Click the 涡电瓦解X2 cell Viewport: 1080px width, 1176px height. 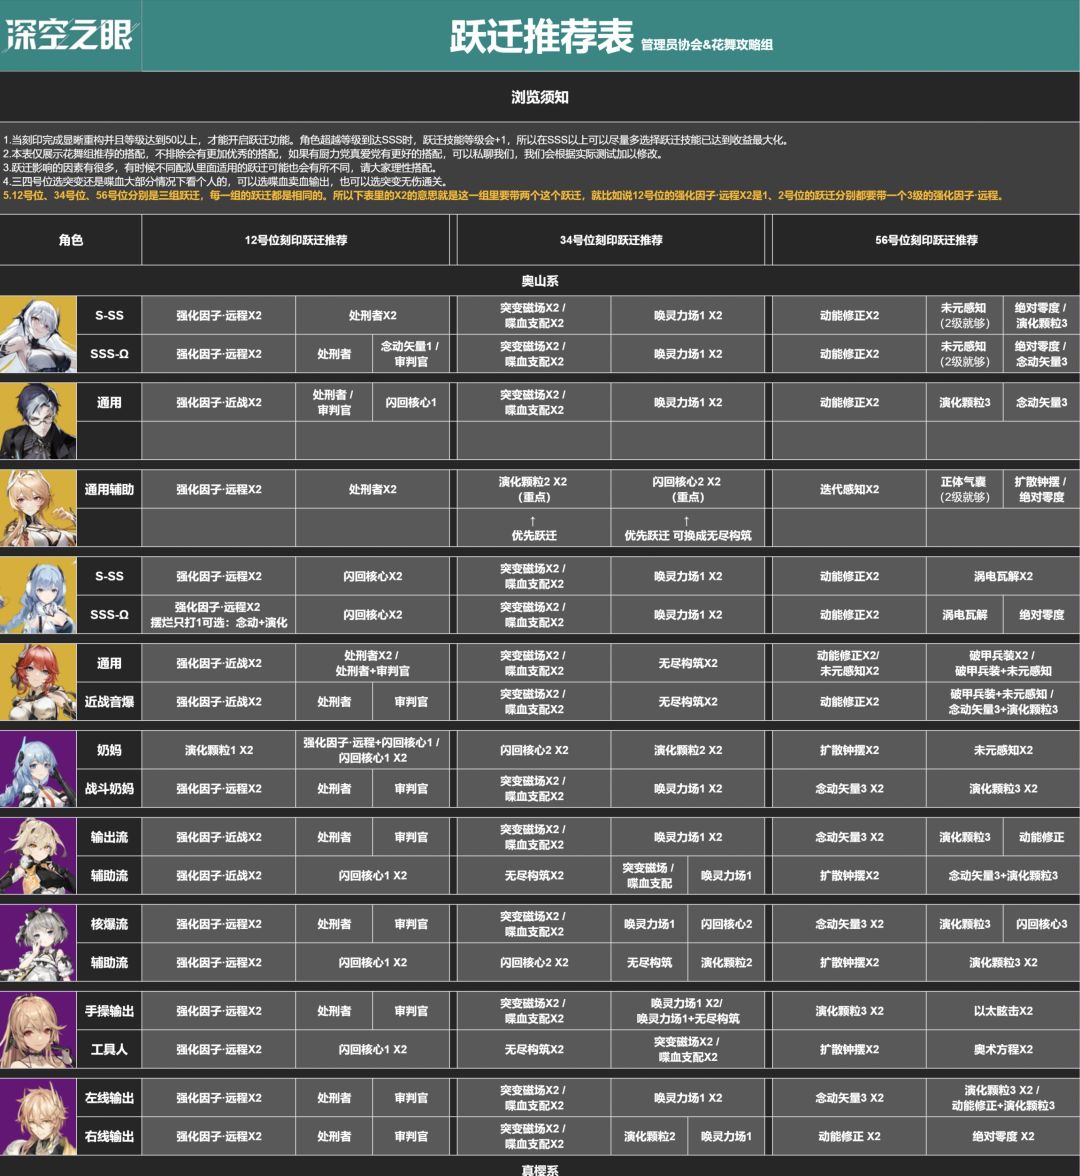tap(1003, 576)
